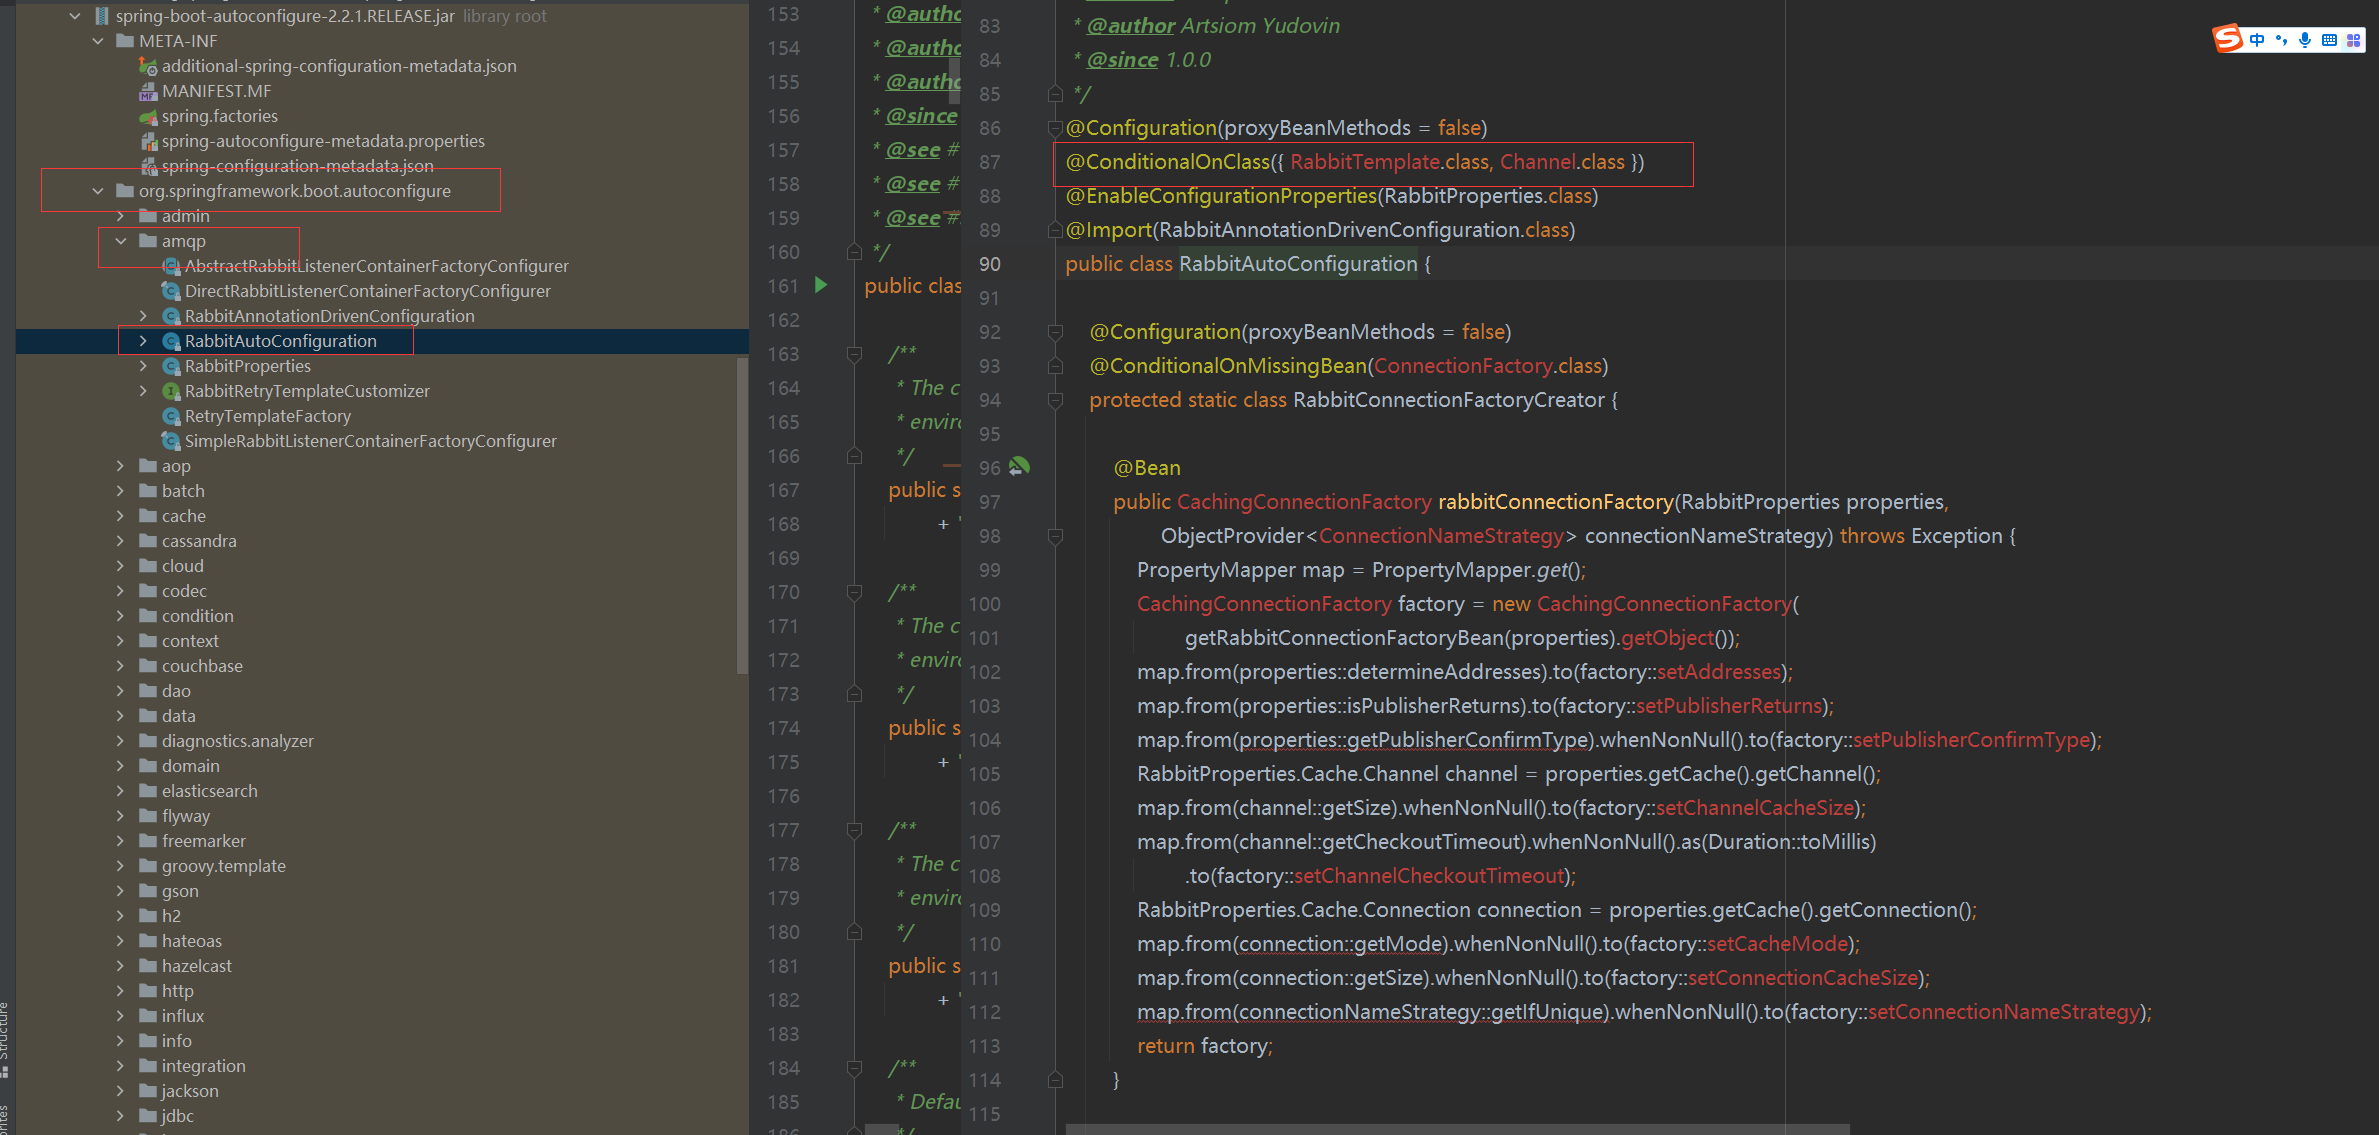Click the spring-boot-autoconfigure jar library icon
Viewport: 2379px width, 1135px height.
point(100,15)
